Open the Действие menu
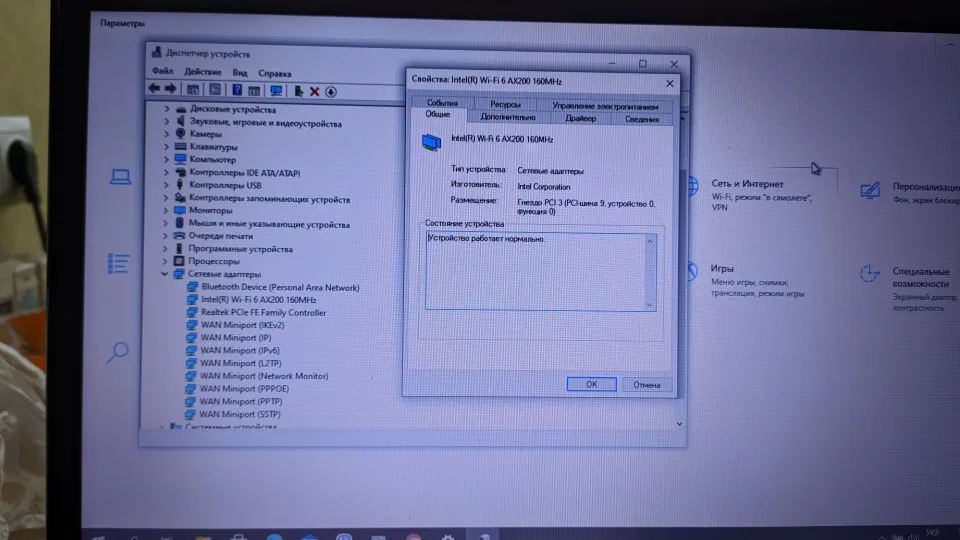 [203, 72]
